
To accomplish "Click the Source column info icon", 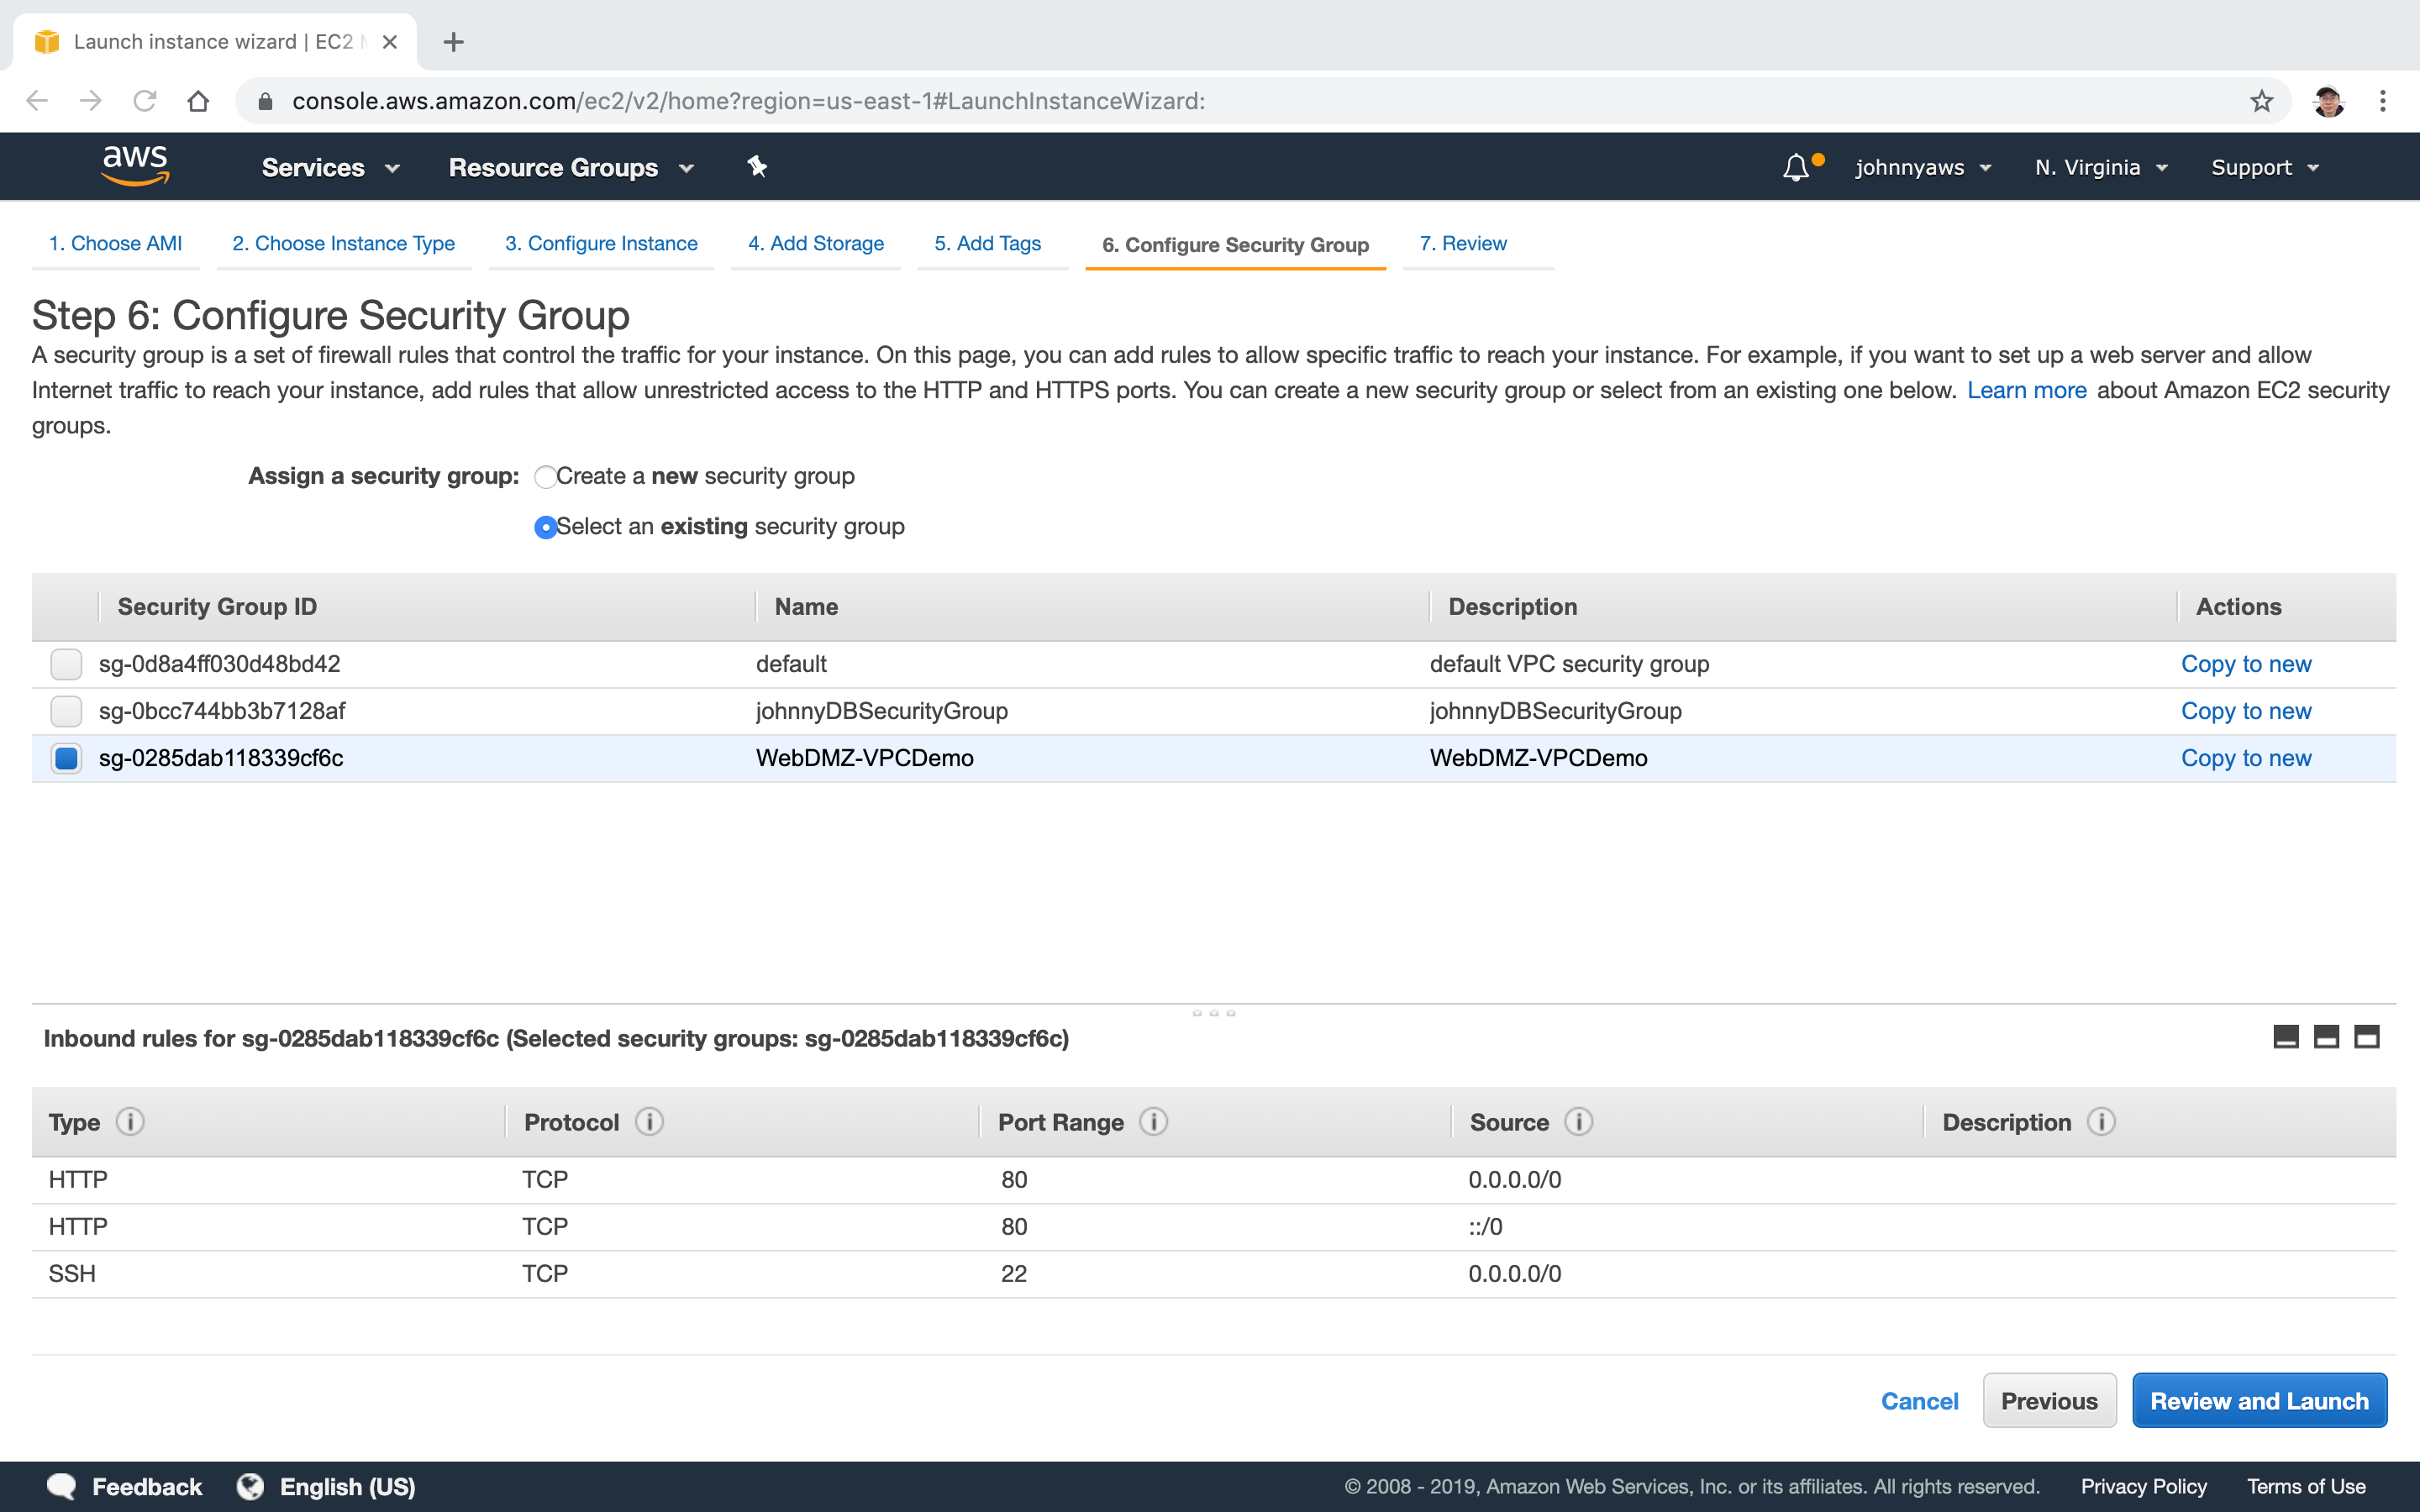I will 1579,1122.
